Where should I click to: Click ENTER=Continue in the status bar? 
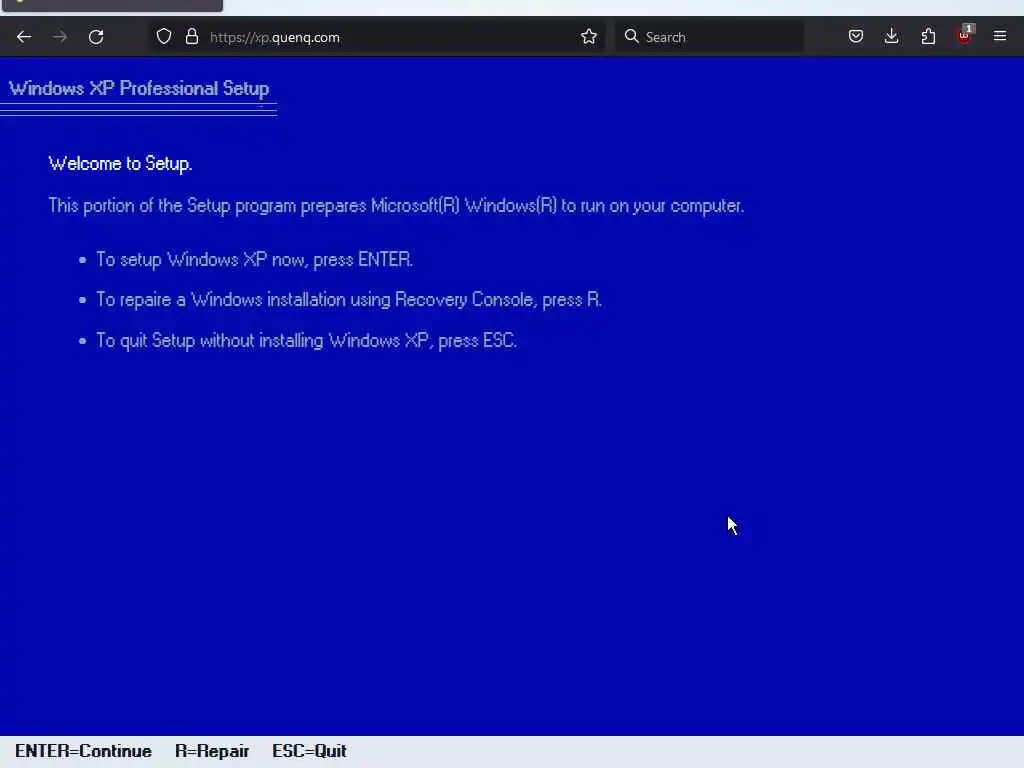(83, 751)
